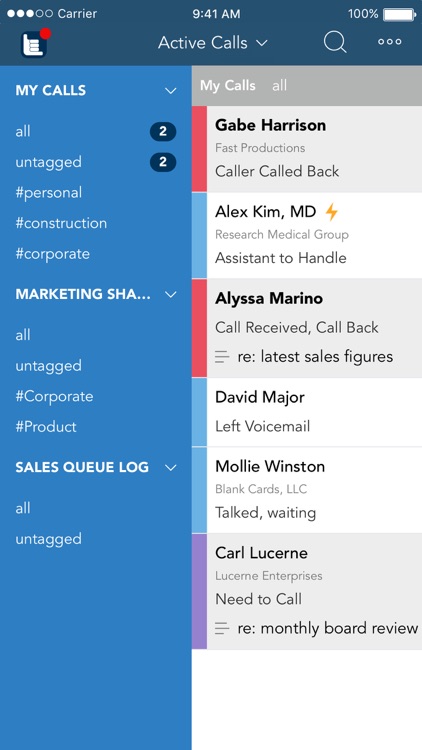Image resolution: width=422 pixels, height=750 pixels.
Task: Select #Product under Marketing shared list
Action: point(46,427)
